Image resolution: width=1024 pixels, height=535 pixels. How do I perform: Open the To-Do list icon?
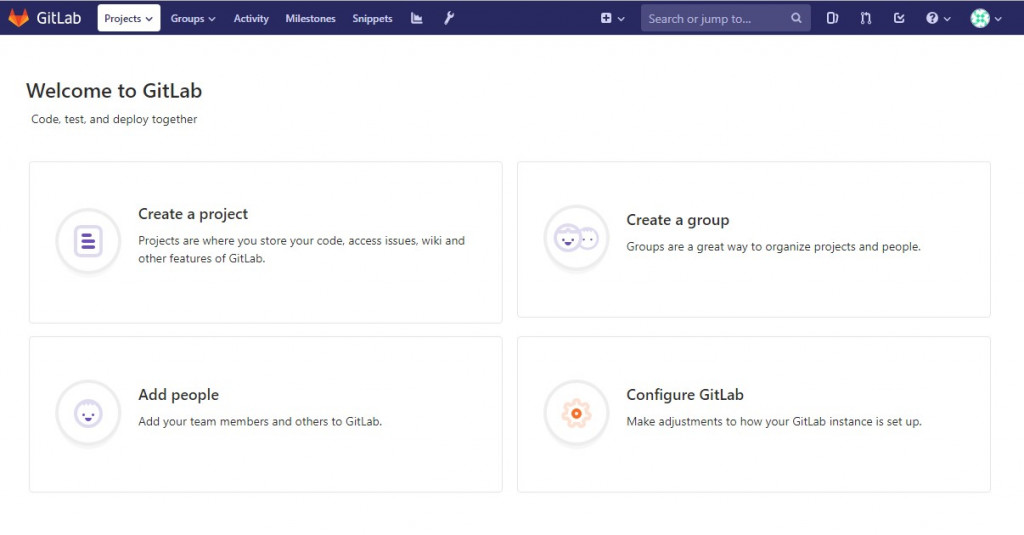(x=899, y=18)
